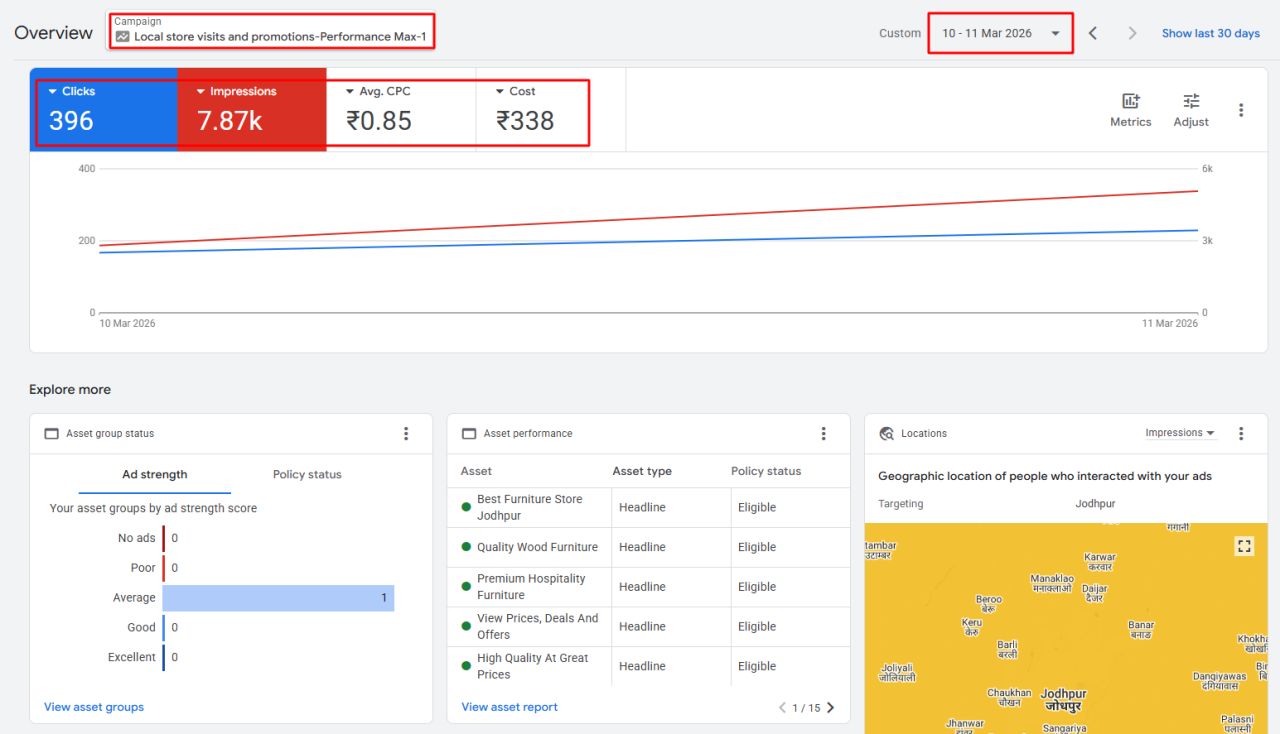Image resolution: width=1280 pixels, height=734 pixels.
Task: Click Jodhpur label on the map
Action: [1063, 694]
